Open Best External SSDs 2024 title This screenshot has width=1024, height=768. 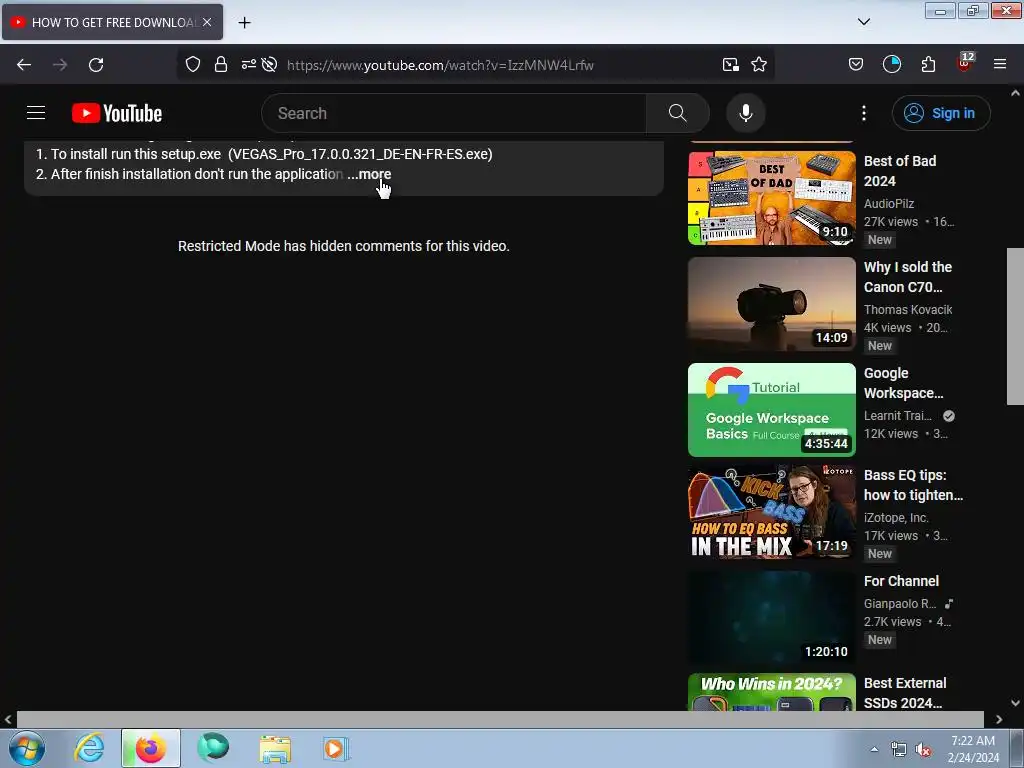(x=905, y=693)
